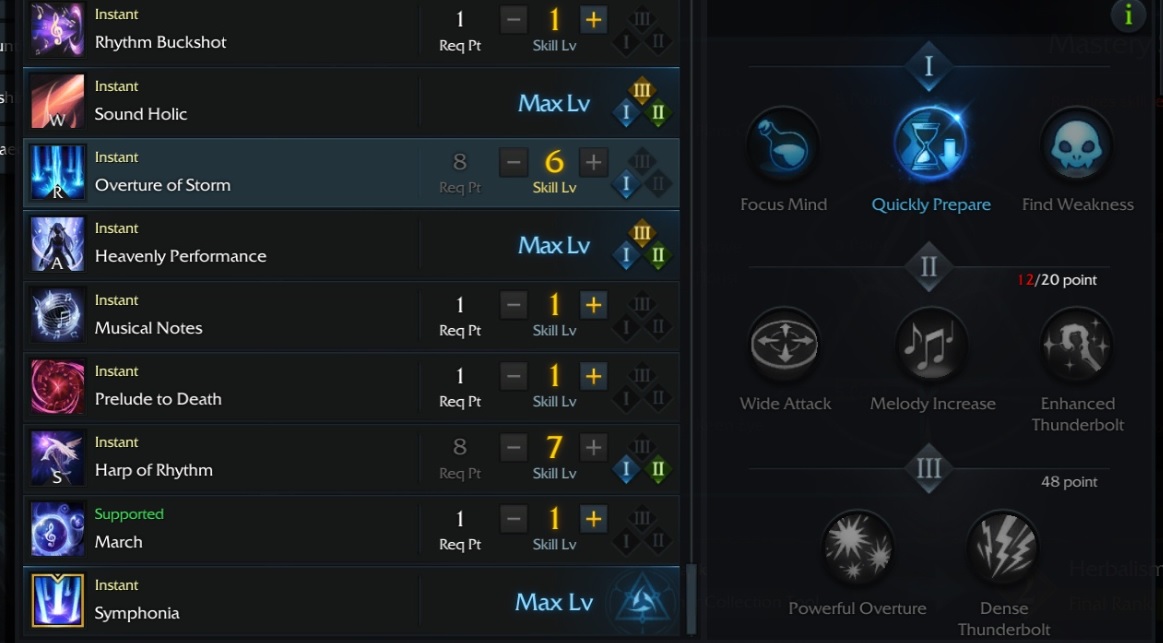The image size is (1163, 643).
Task: Pick the Melody Increase tripod
Action: click(x=930, y=345)
